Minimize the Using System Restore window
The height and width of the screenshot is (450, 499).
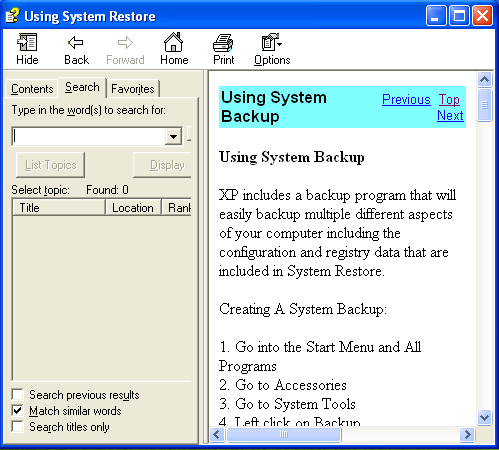pos(436,16)
